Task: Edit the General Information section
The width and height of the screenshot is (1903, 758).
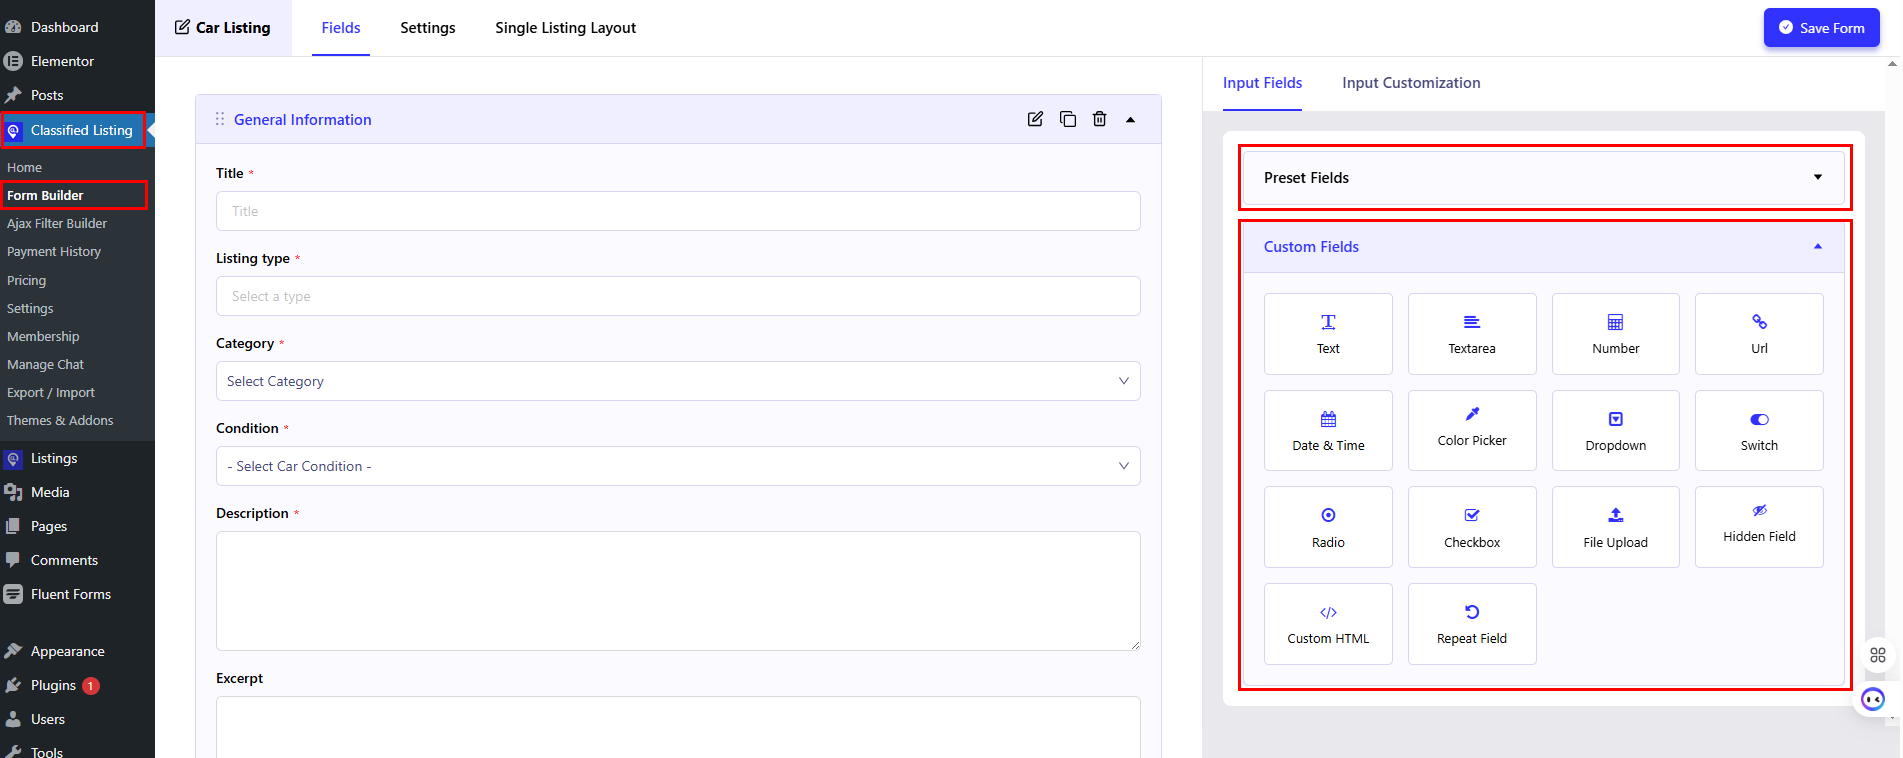Action: tap(1035, 119)
